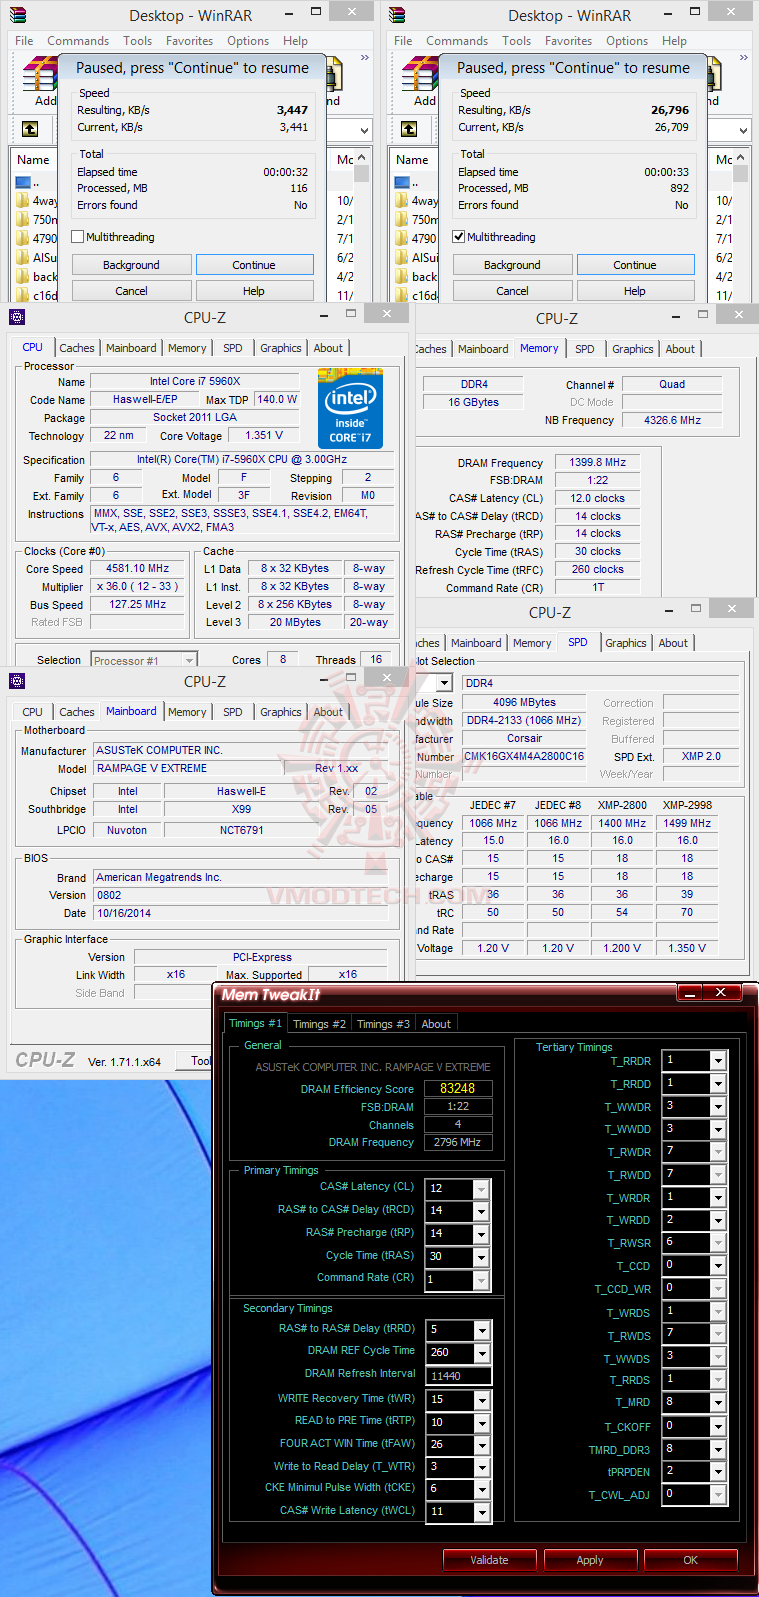Viewport: 759px width, 1597px height.
Task: Click DRAM Efficiency Score value 83248
Action: (458, 1089)
